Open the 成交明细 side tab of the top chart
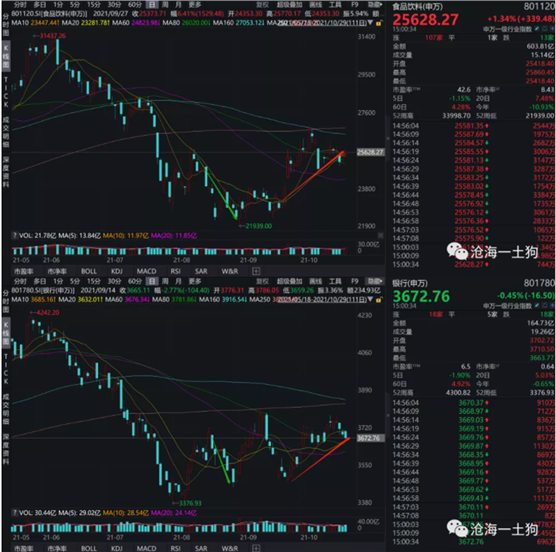 click(6, 131)
